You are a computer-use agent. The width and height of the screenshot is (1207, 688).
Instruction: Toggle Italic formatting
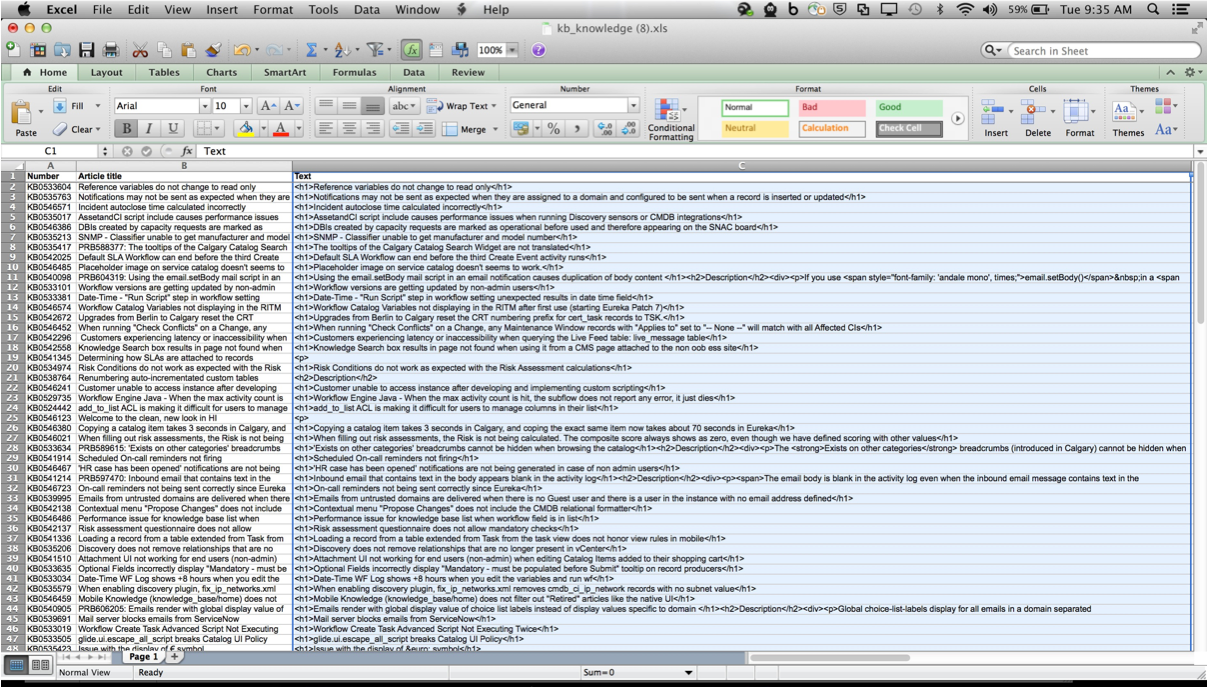click(149, 129)
